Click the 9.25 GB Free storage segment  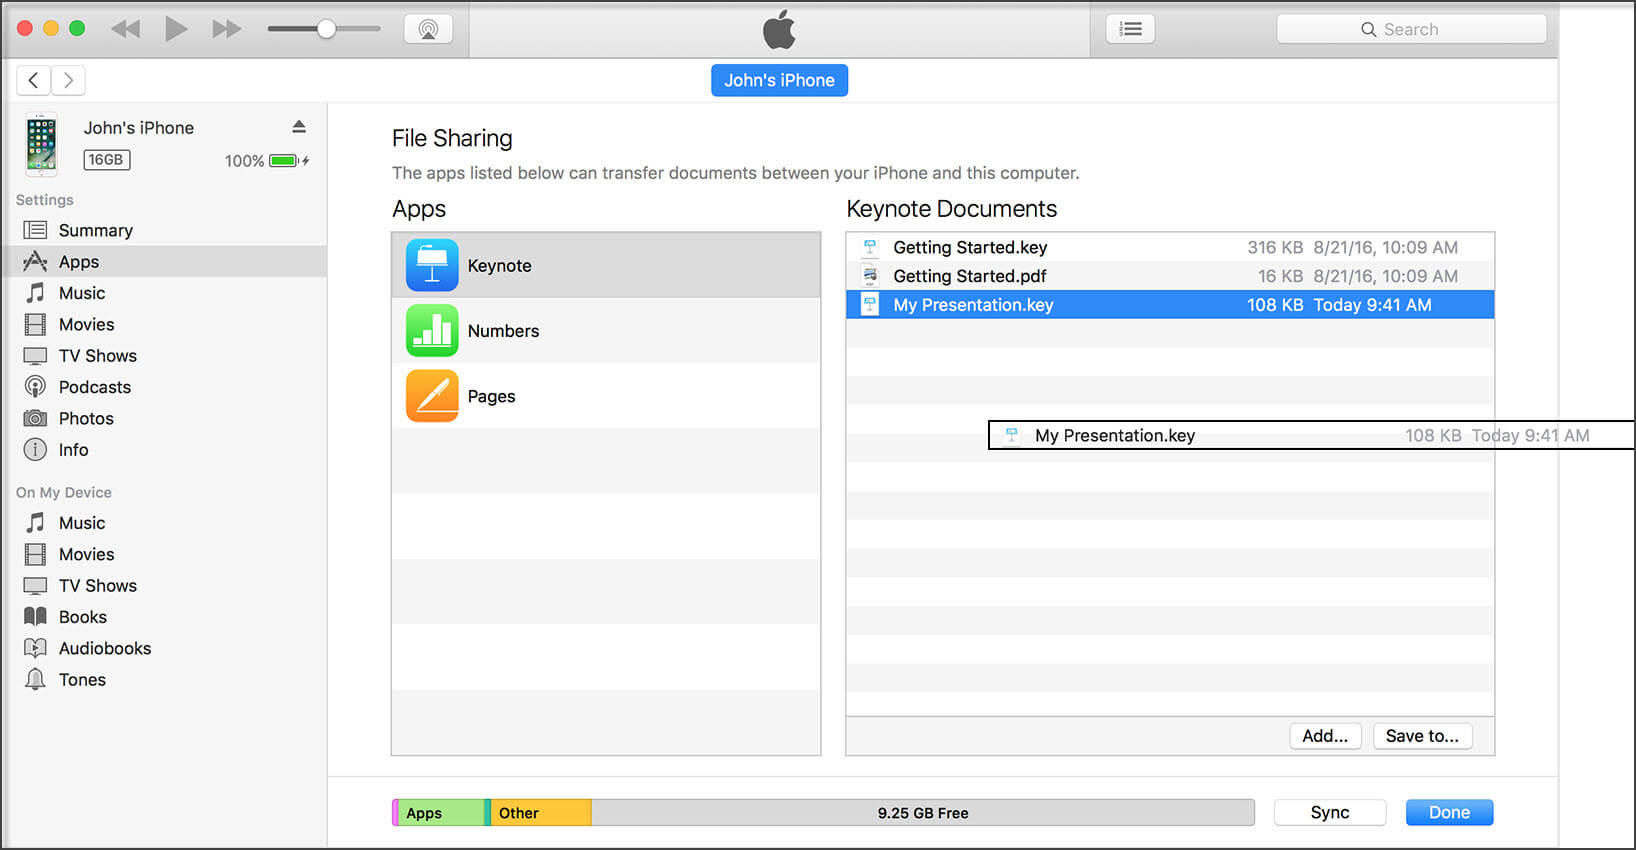(x=922, y=813)
